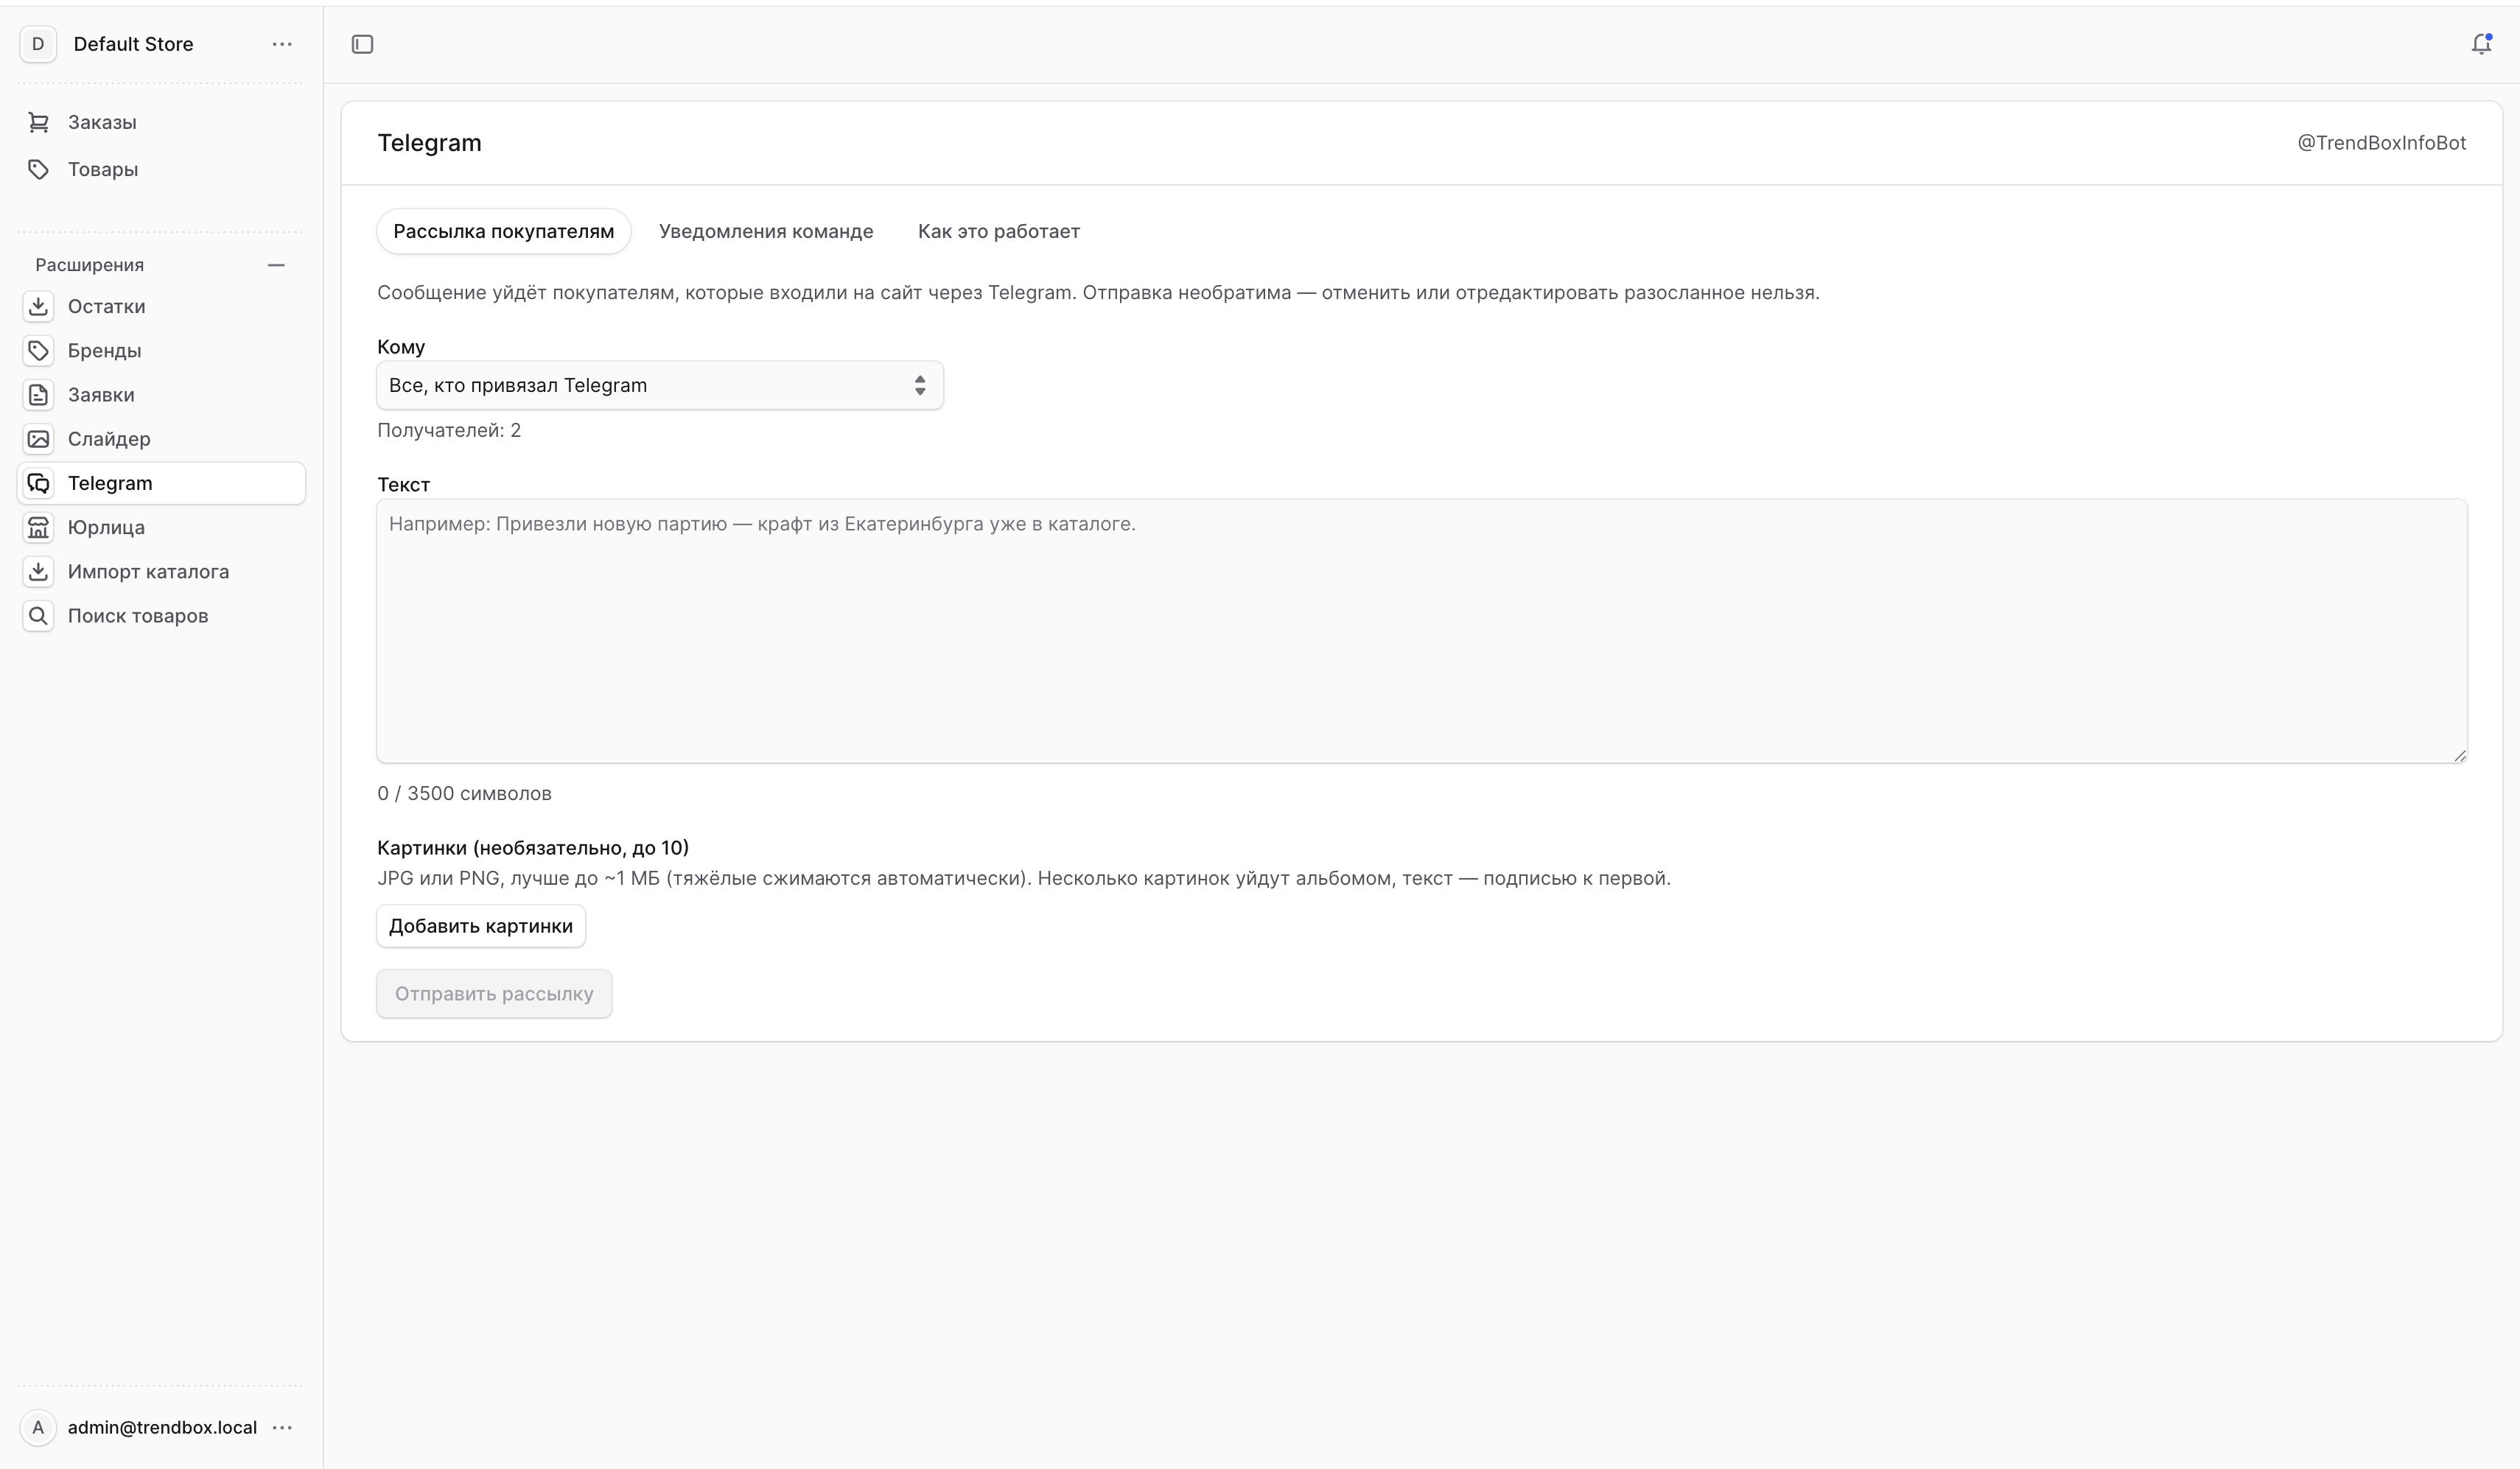2520x1469 pixels.
Task: Go to Поиск товаров
Action: 161,616
